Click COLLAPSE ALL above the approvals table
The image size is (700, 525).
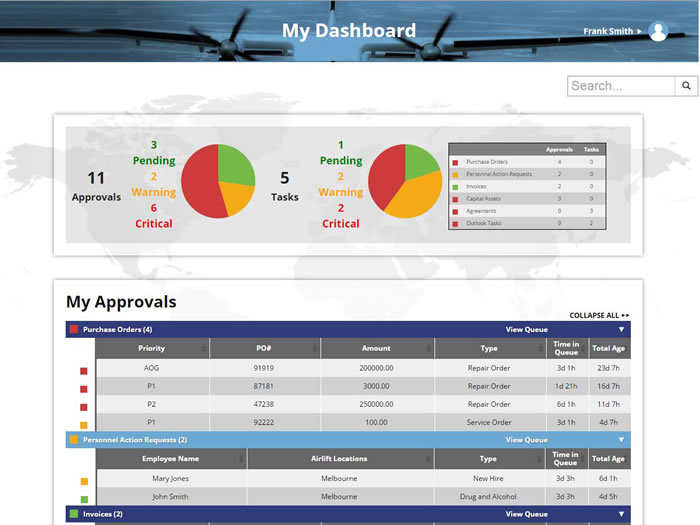[x=600, y=315]
